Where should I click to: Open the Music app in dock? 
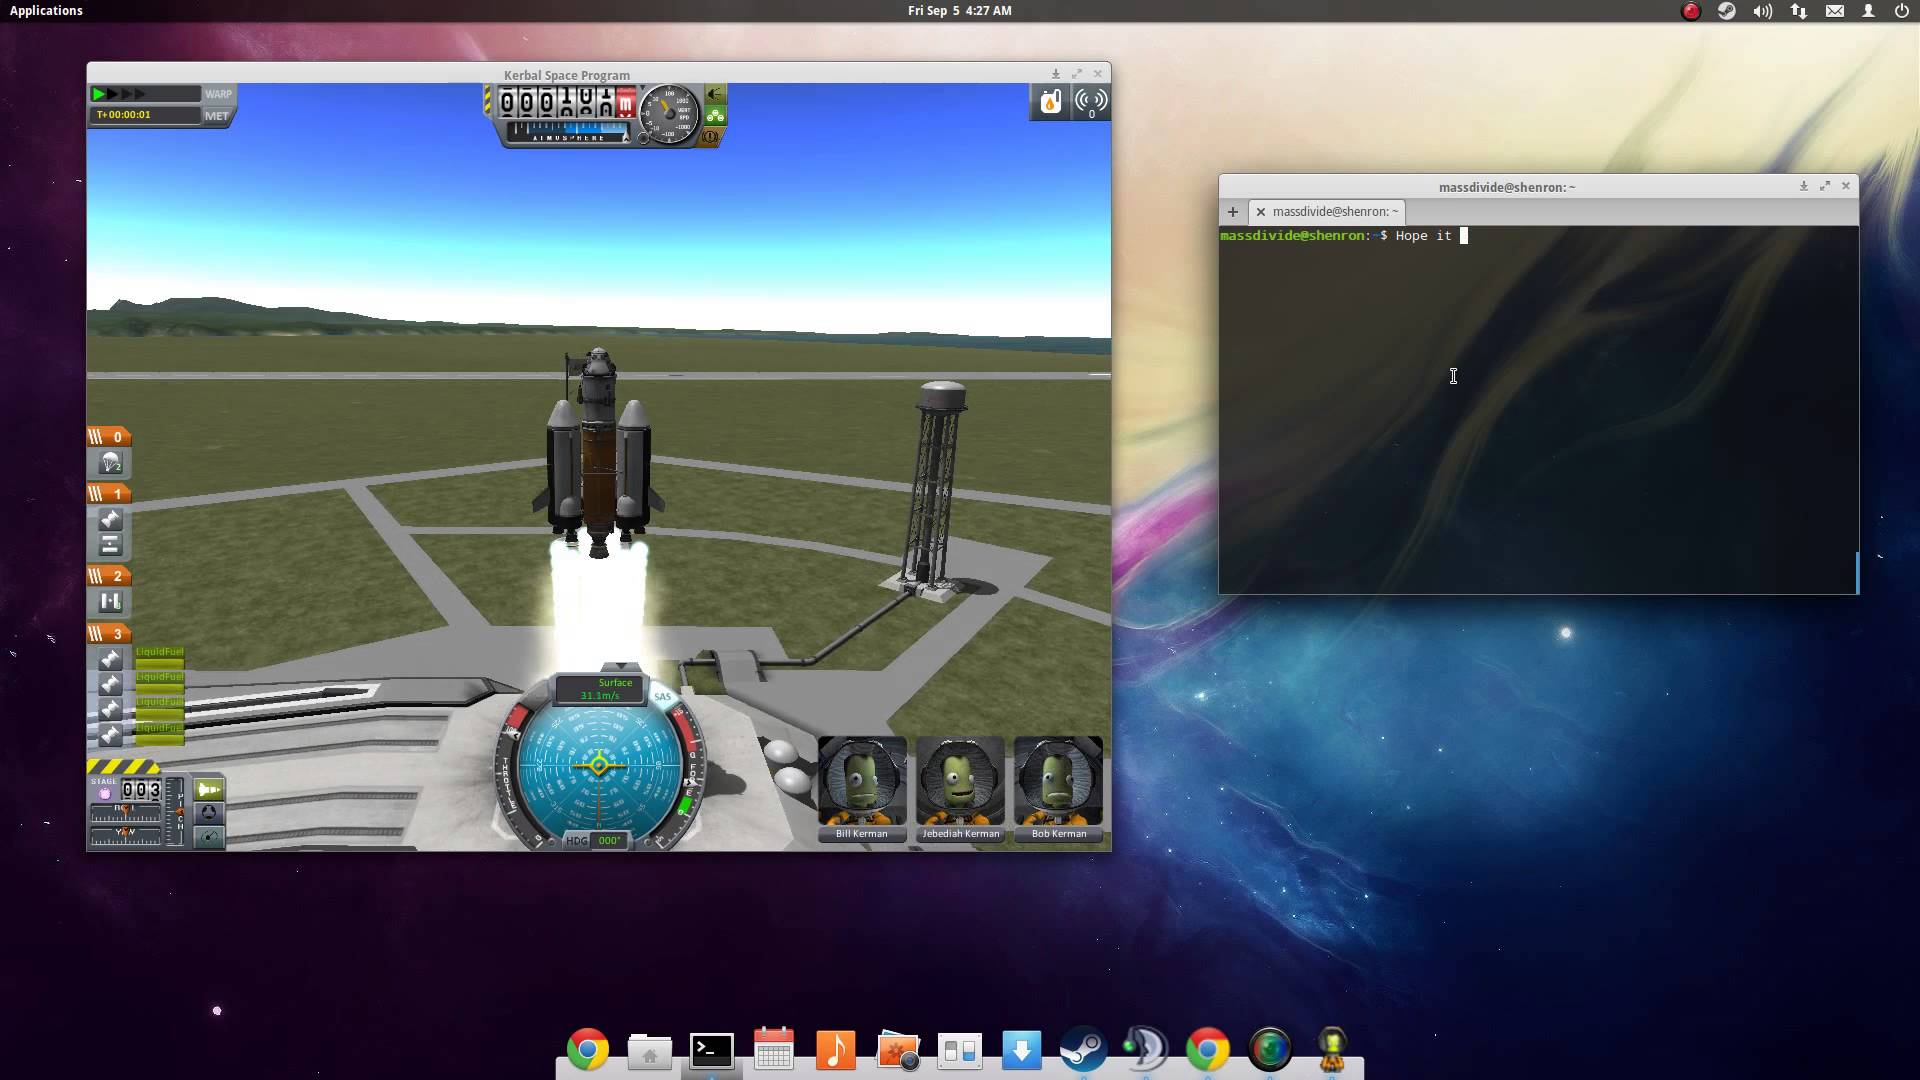836,1050
